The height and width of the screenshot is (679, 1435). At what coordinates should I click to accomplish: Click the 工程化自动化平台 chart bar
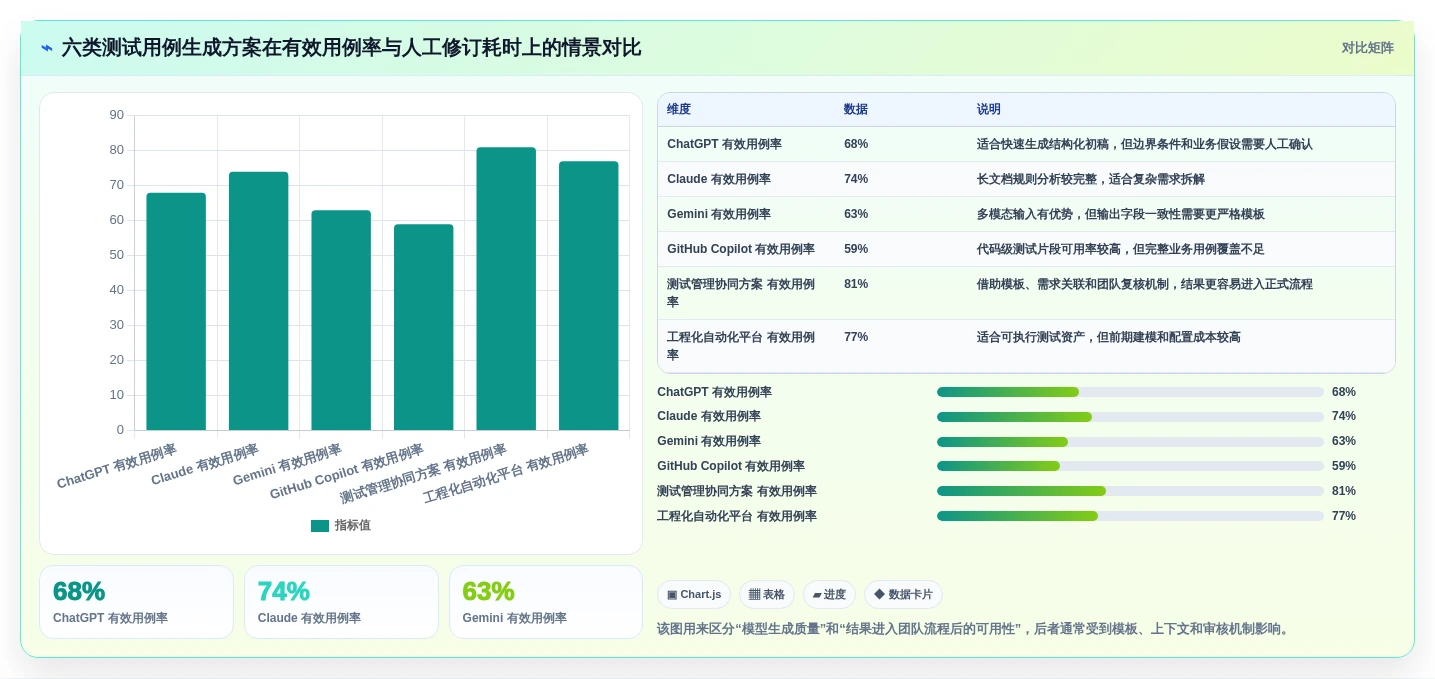pyautogui.click(x=588, y=296)
